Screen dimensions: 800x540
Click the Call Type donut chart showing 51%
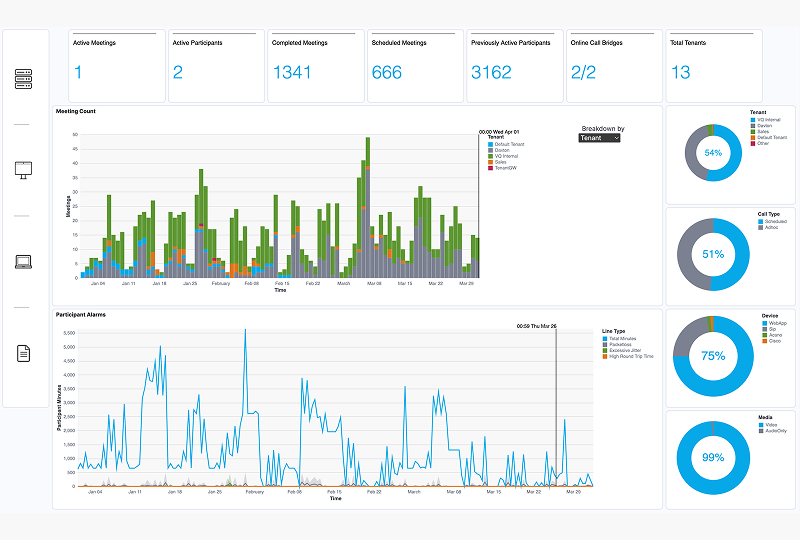tap(713, 254)
